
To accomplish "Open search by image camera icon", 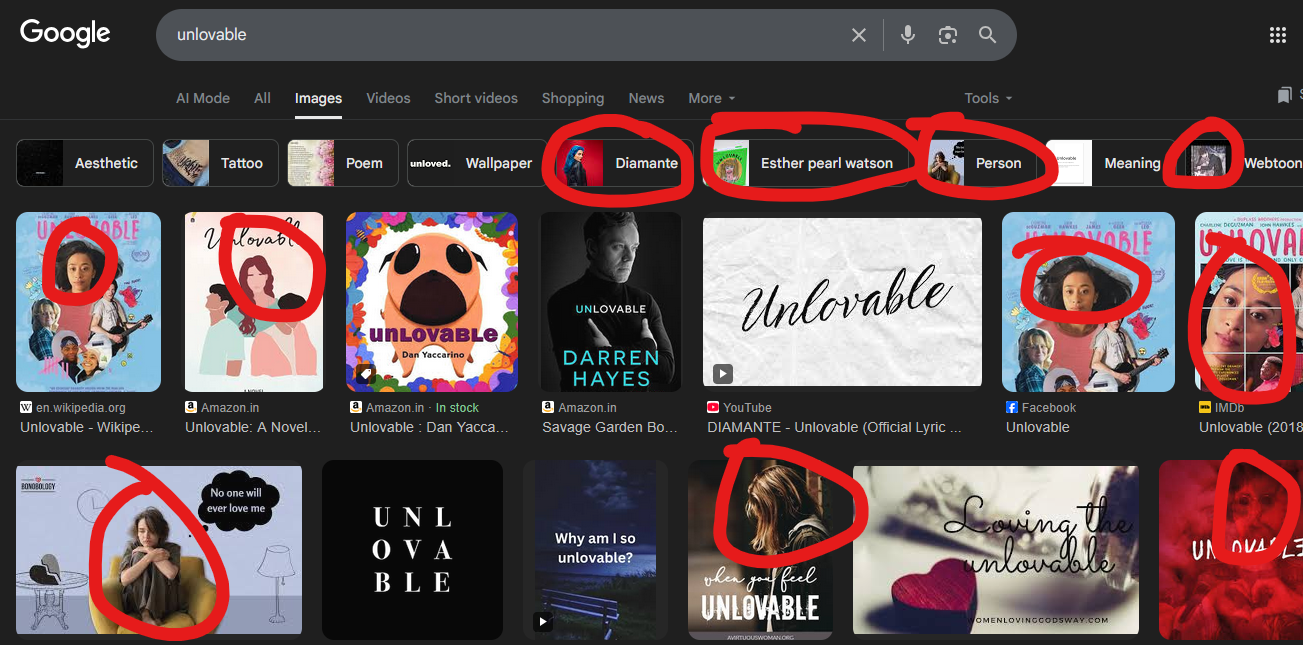I will [947, 35].
